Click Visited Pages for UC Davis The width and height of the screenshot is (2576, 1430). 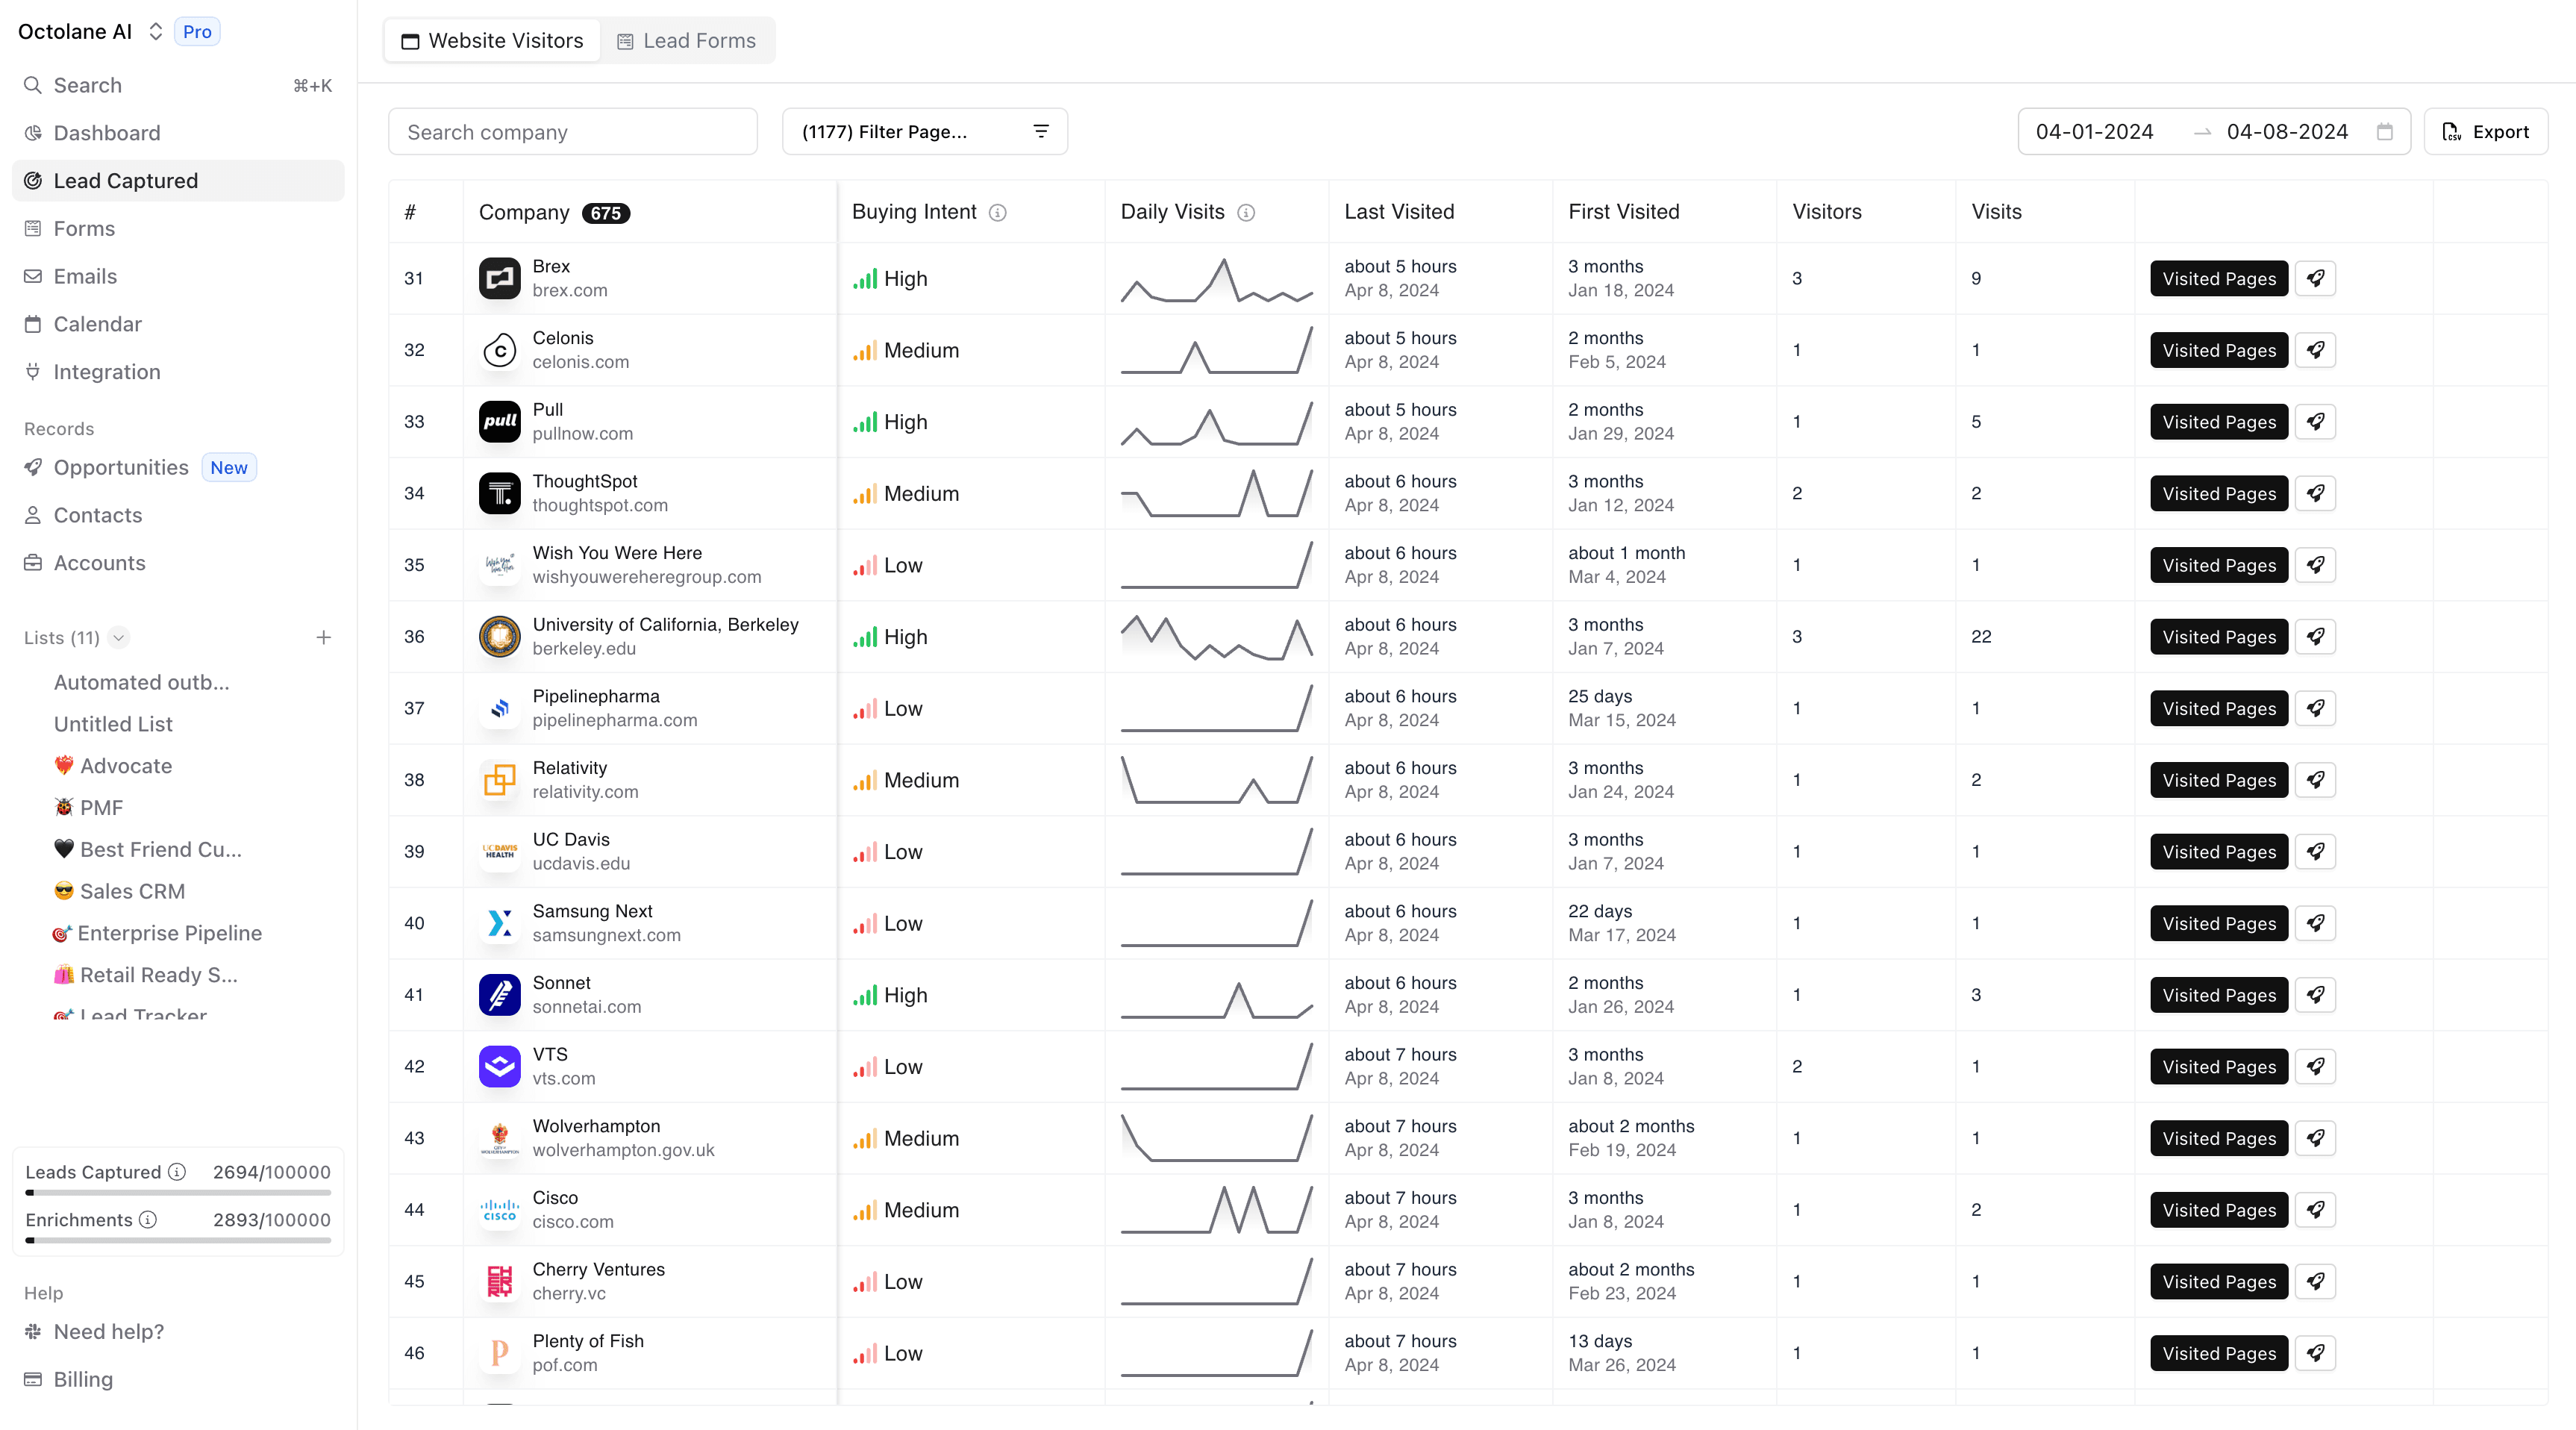pos(2218,851)
